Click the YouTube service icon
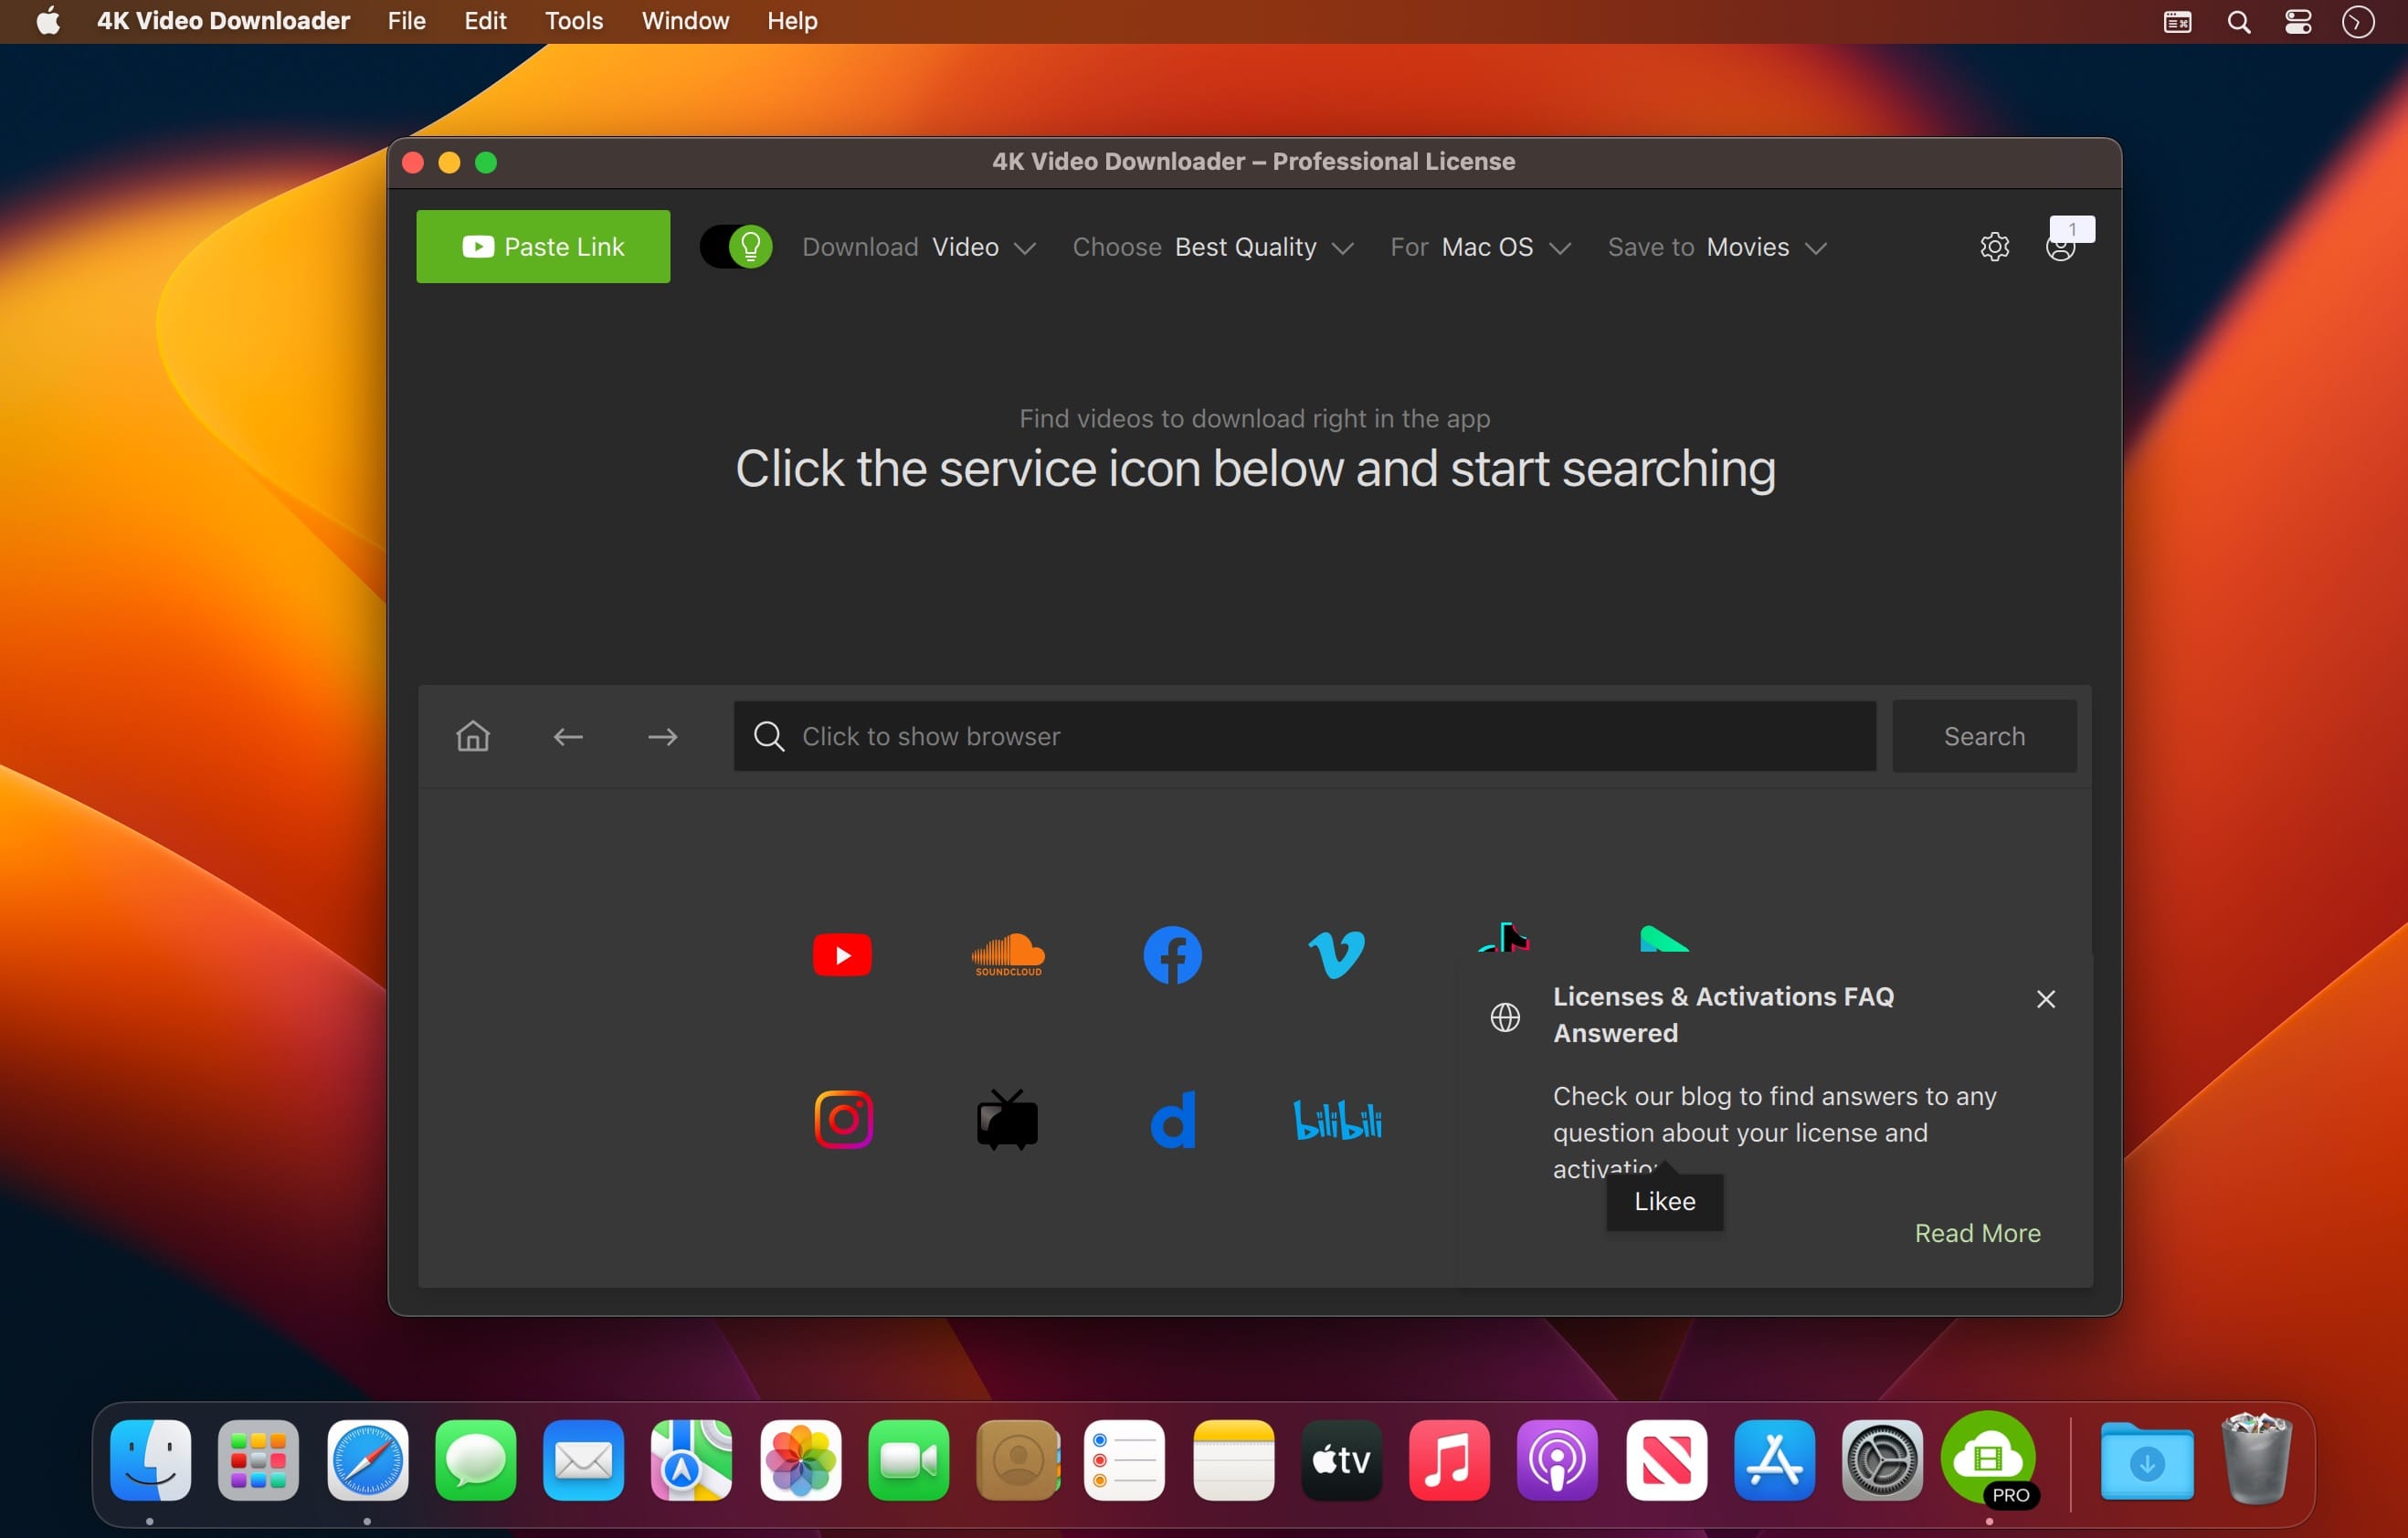Screen dimensions: 2408x1538 click(842, 955)
